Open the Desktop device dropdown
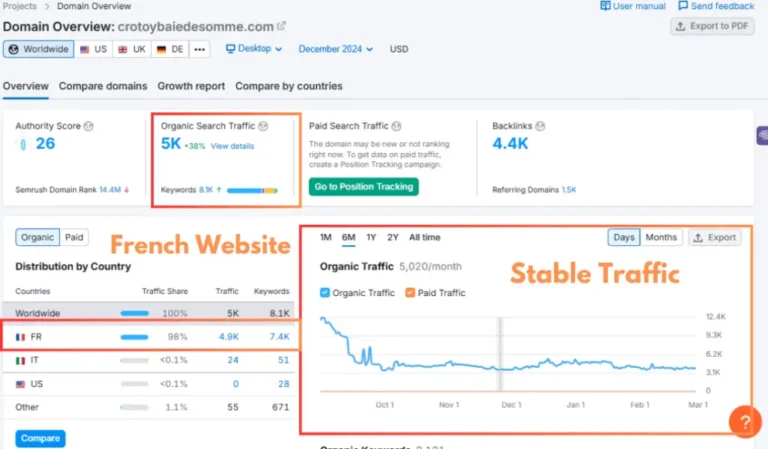 [254, 48]
